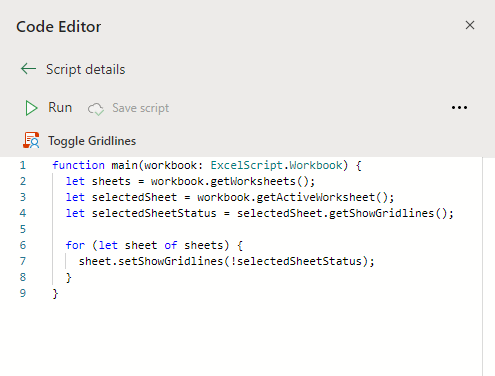Image resolution: width=495 pixels, height=376 pixels.
Task: Click setShowGridlines on line 7
Action: point(171,261)
